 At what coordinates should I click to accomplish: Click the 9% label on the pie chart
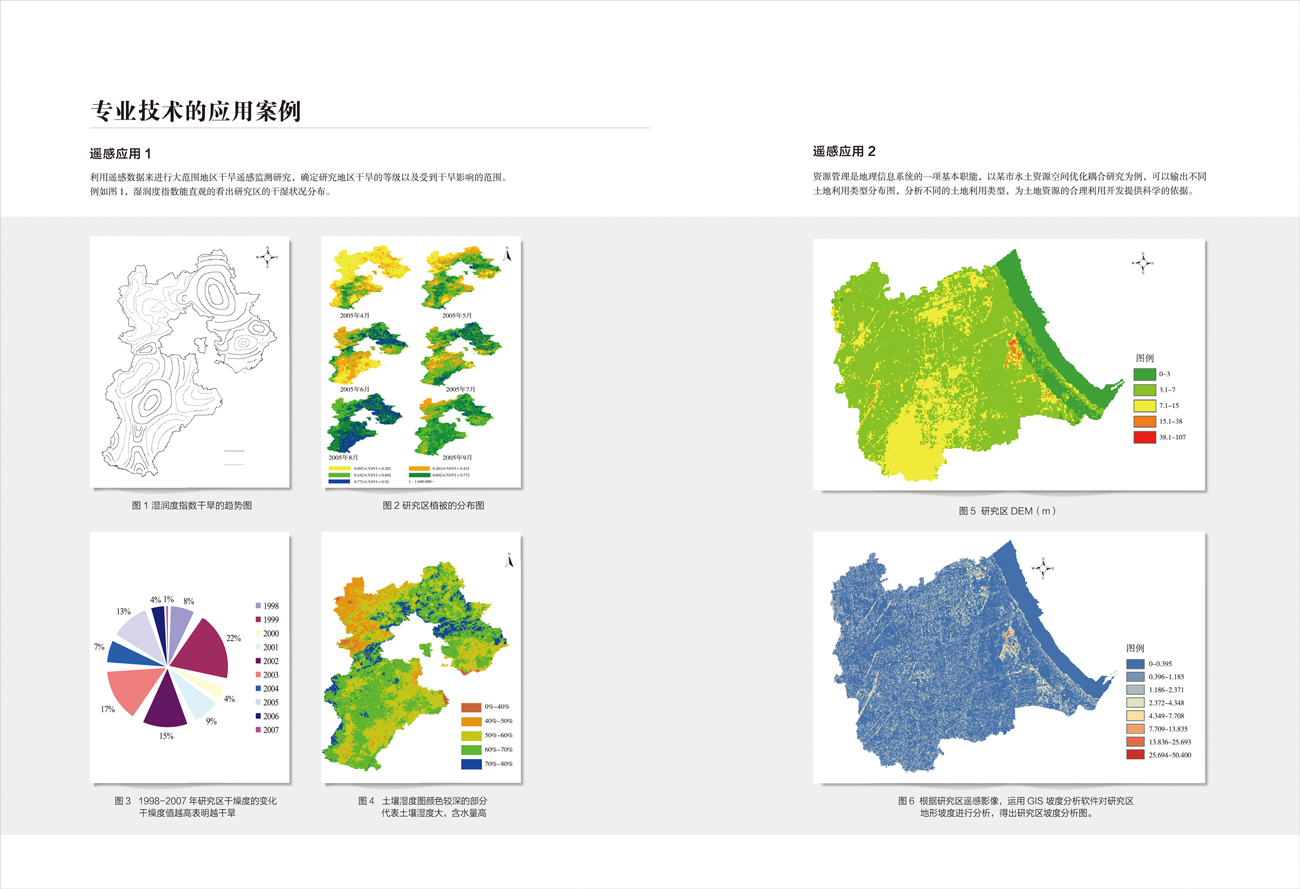(x=210, y=721)
